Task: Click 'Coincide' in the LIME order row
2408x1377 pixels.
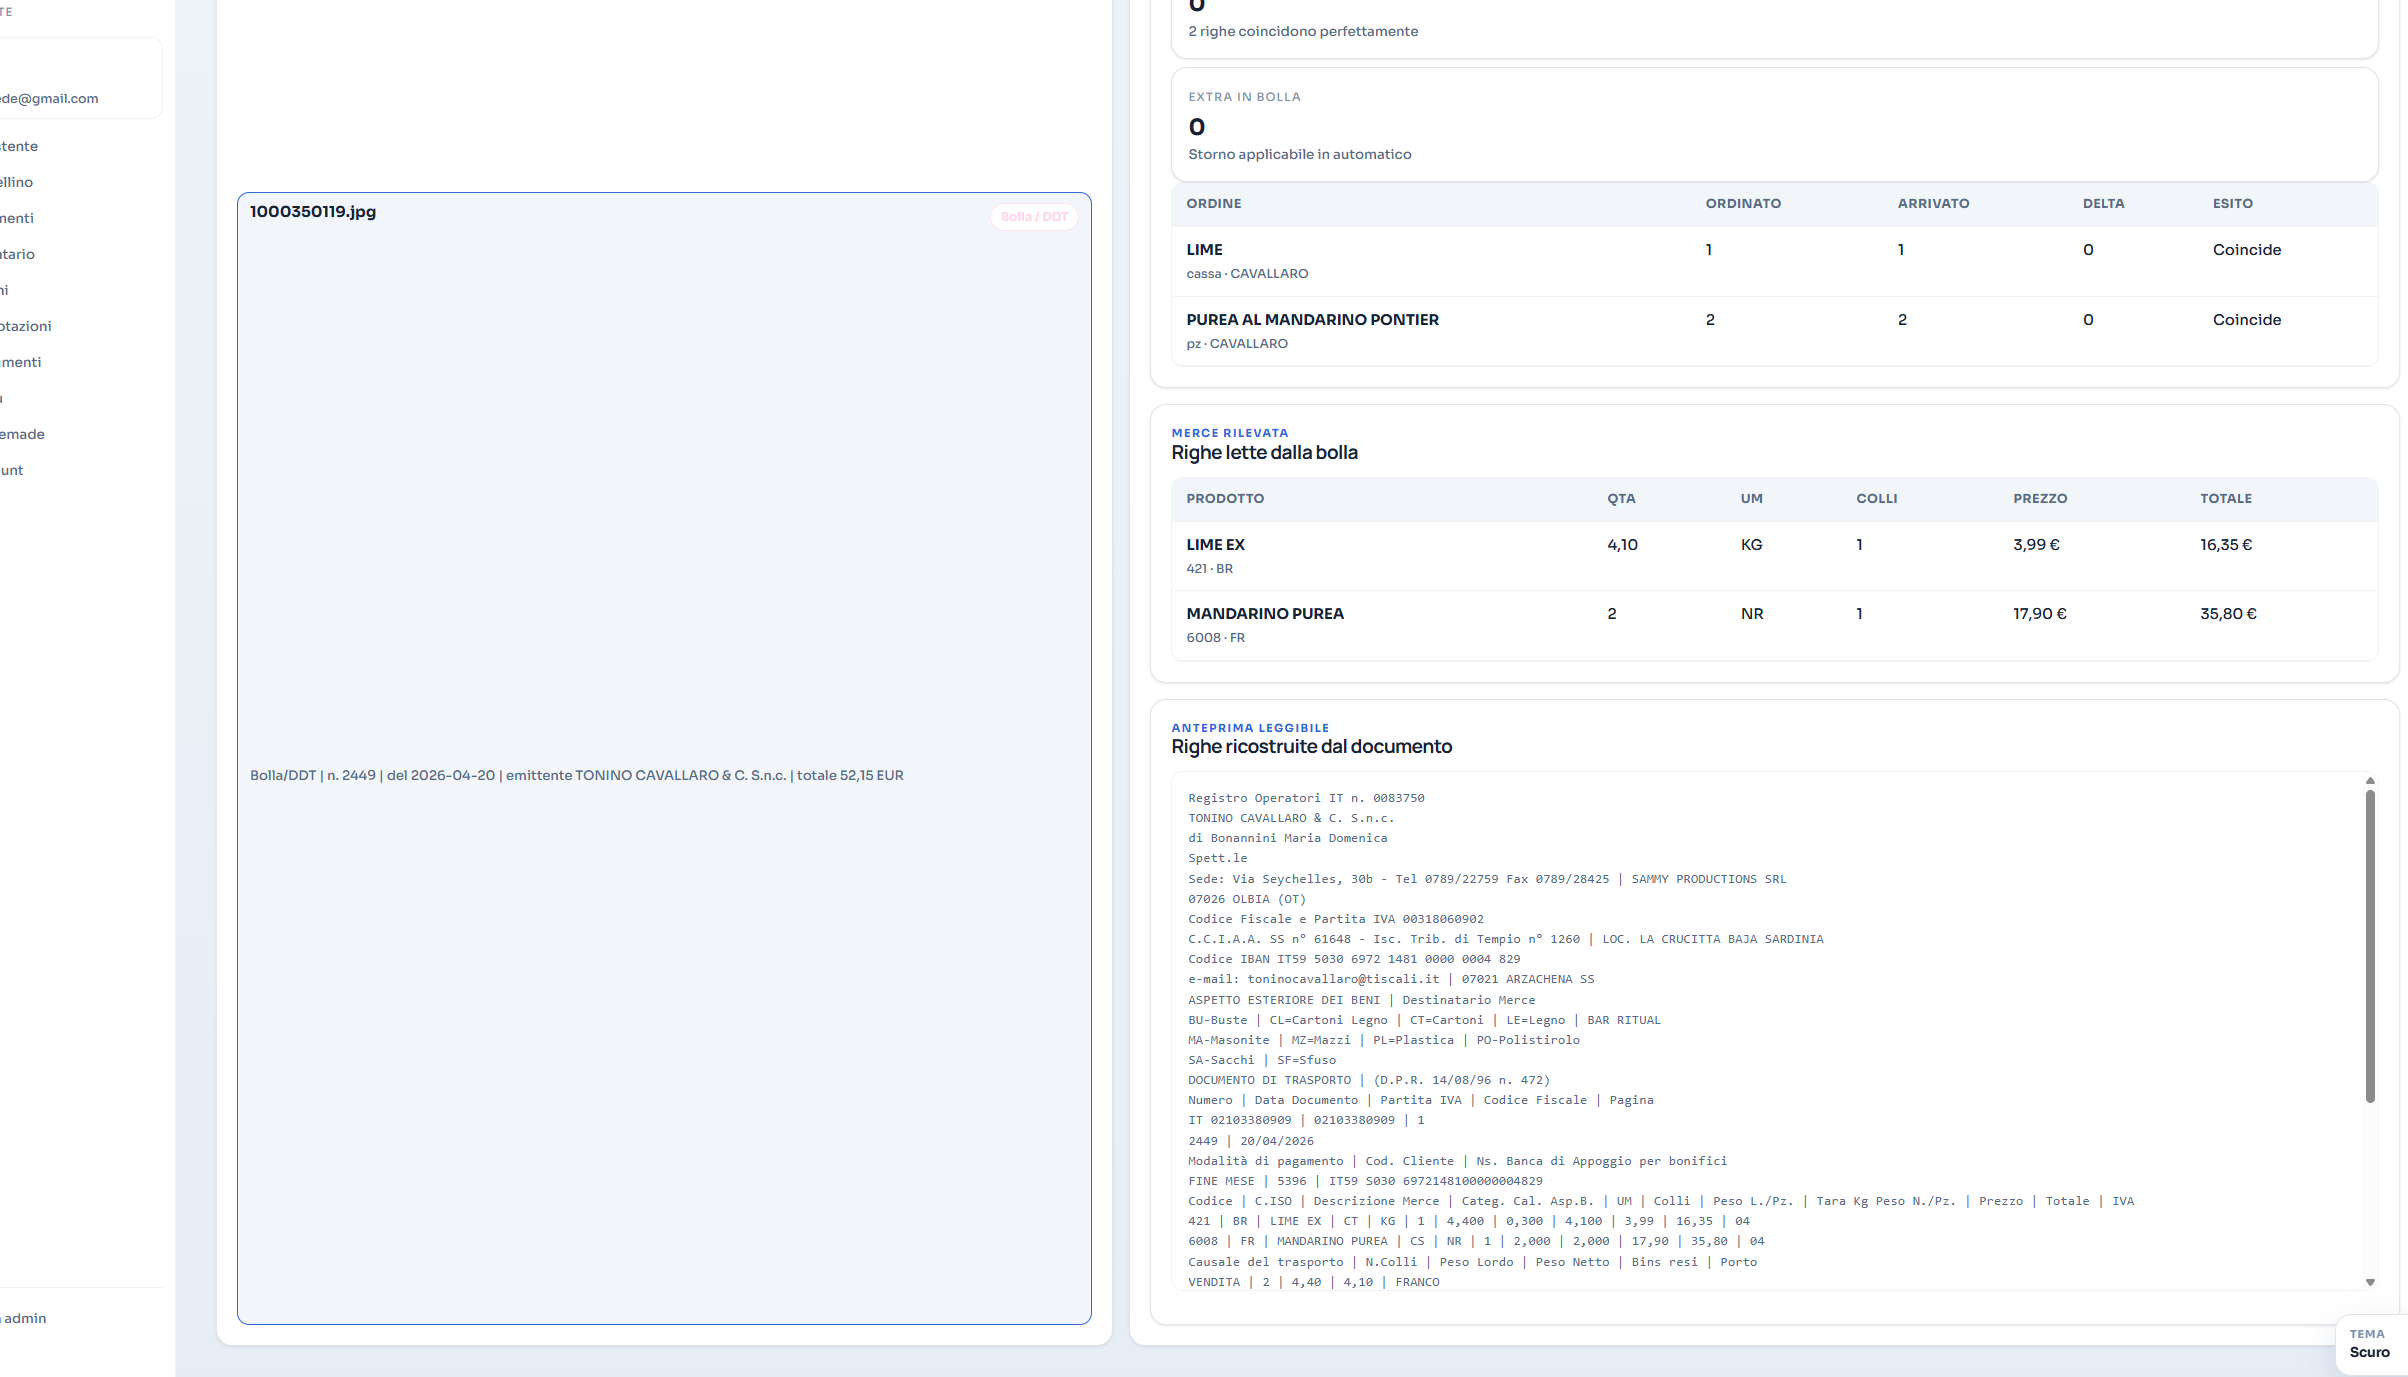Action: point(2246,249)
